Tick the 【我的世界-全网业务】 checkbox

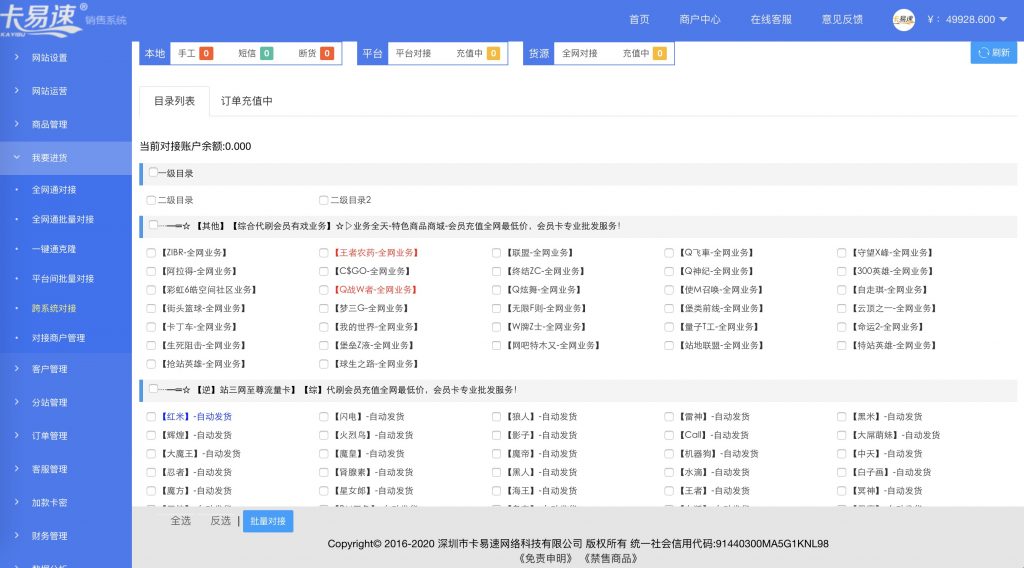pyautogui.click(x=323, y=327)
